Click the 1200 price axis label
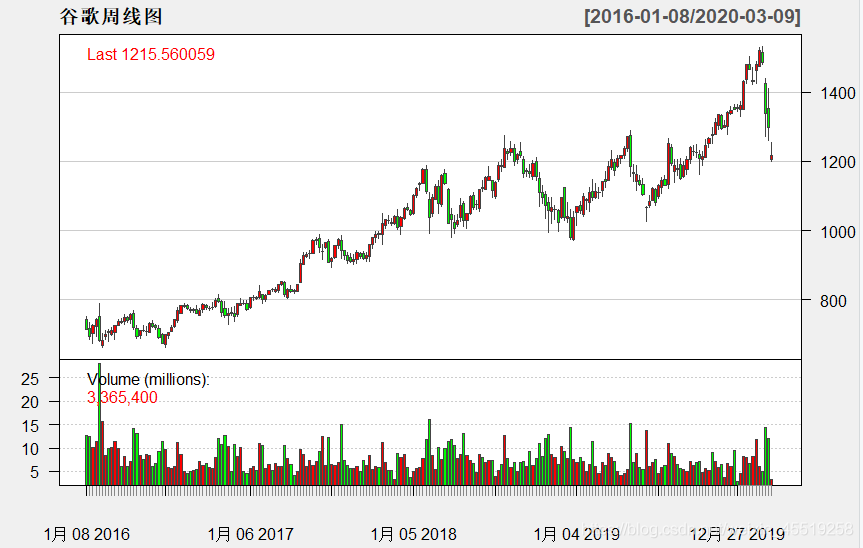The width and height of the screenshot is (863, 548). tap(838, 162)
